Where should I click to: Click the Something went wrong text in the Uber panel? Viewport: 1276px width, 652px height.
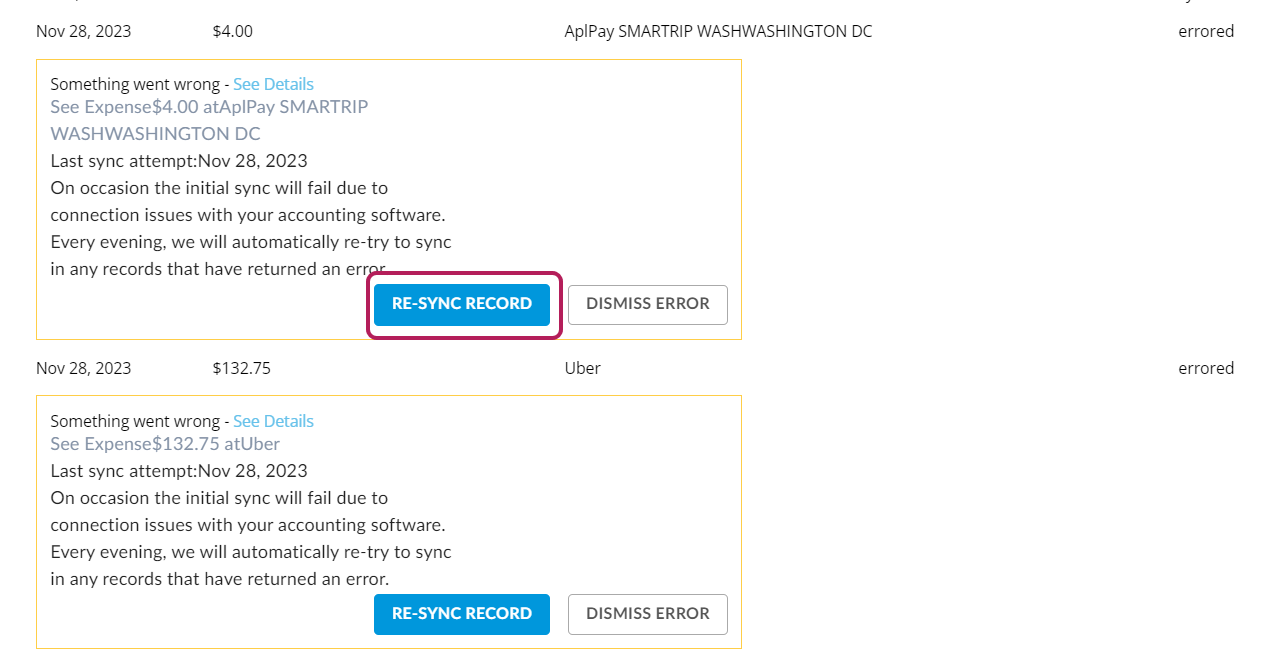[134, 421]
